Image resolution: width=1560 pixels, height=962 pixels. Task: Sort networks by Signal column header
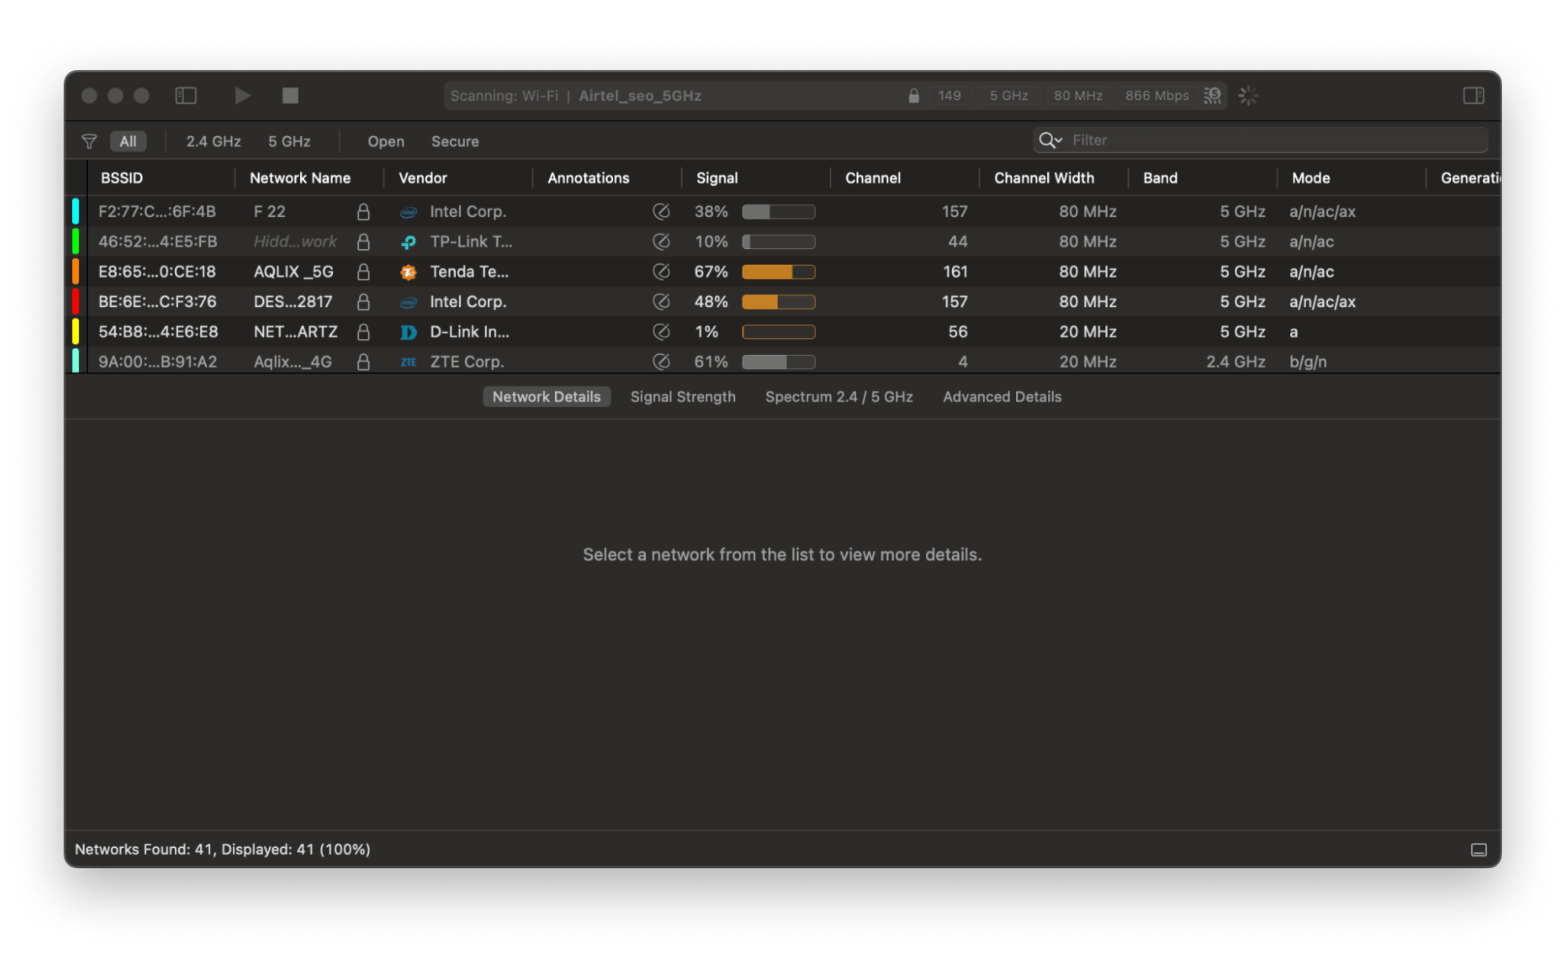click(x=717, y=178)
